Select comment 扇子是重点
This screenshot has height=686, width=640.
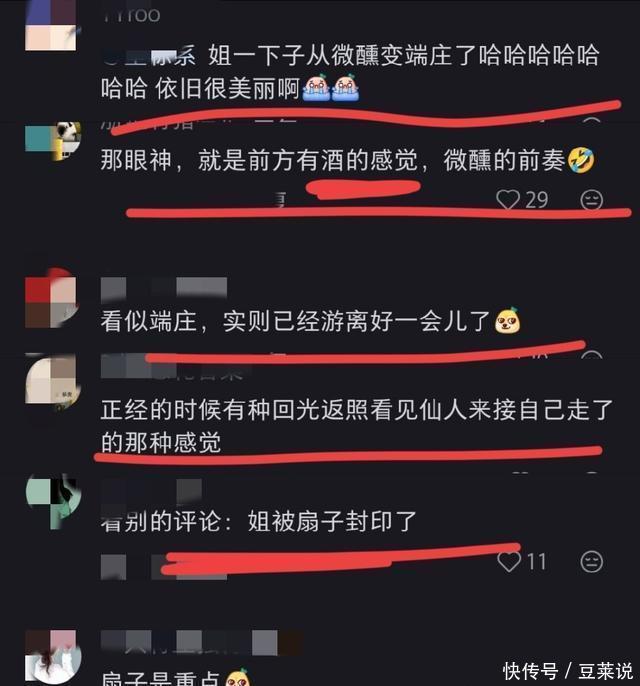click(175, 677)
